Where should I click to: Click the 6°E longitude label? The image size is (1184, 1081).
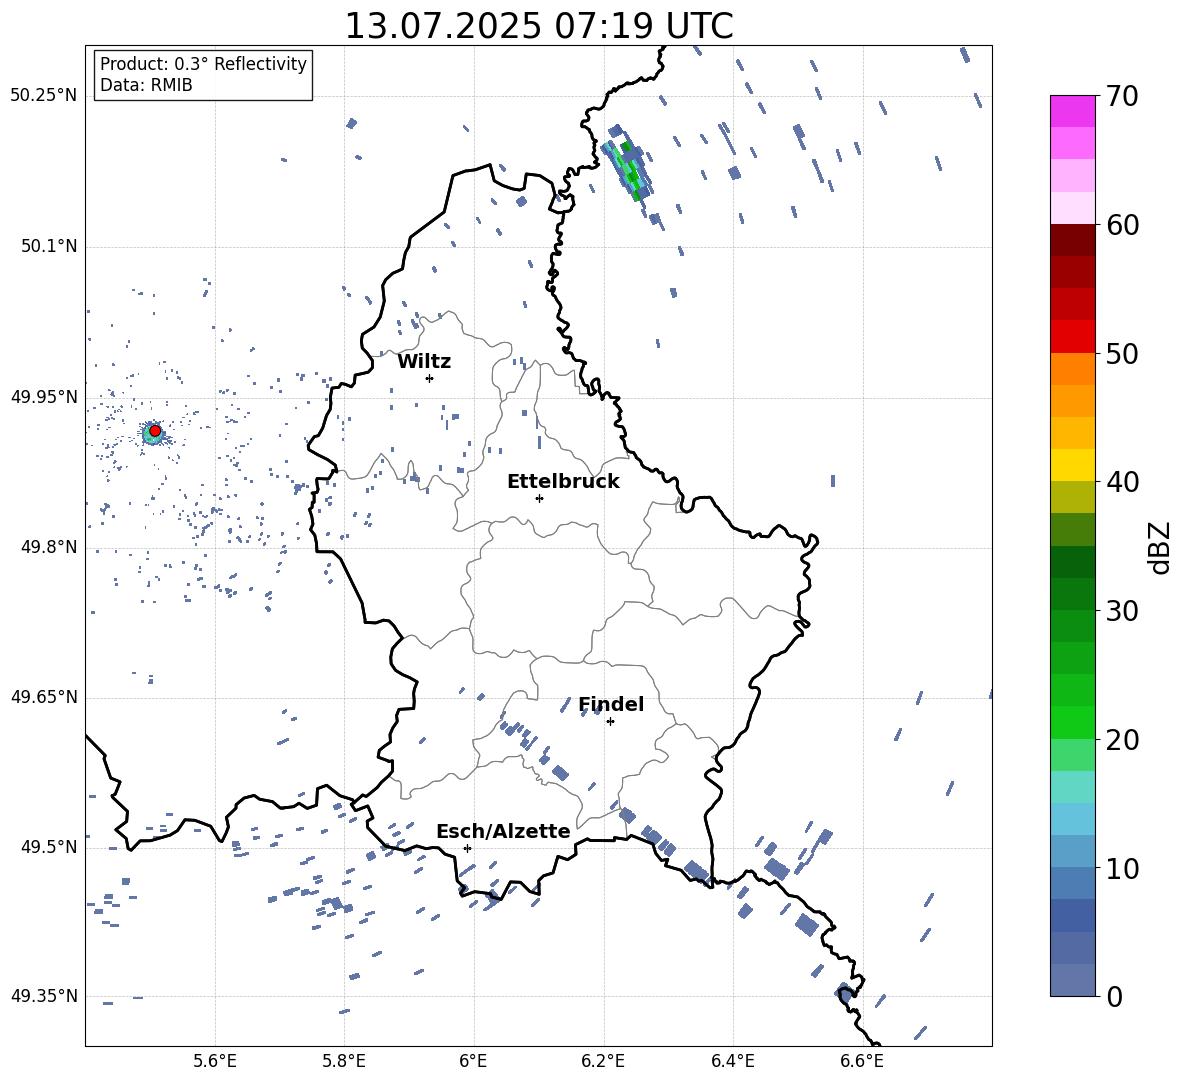[x=473, y=1061]
